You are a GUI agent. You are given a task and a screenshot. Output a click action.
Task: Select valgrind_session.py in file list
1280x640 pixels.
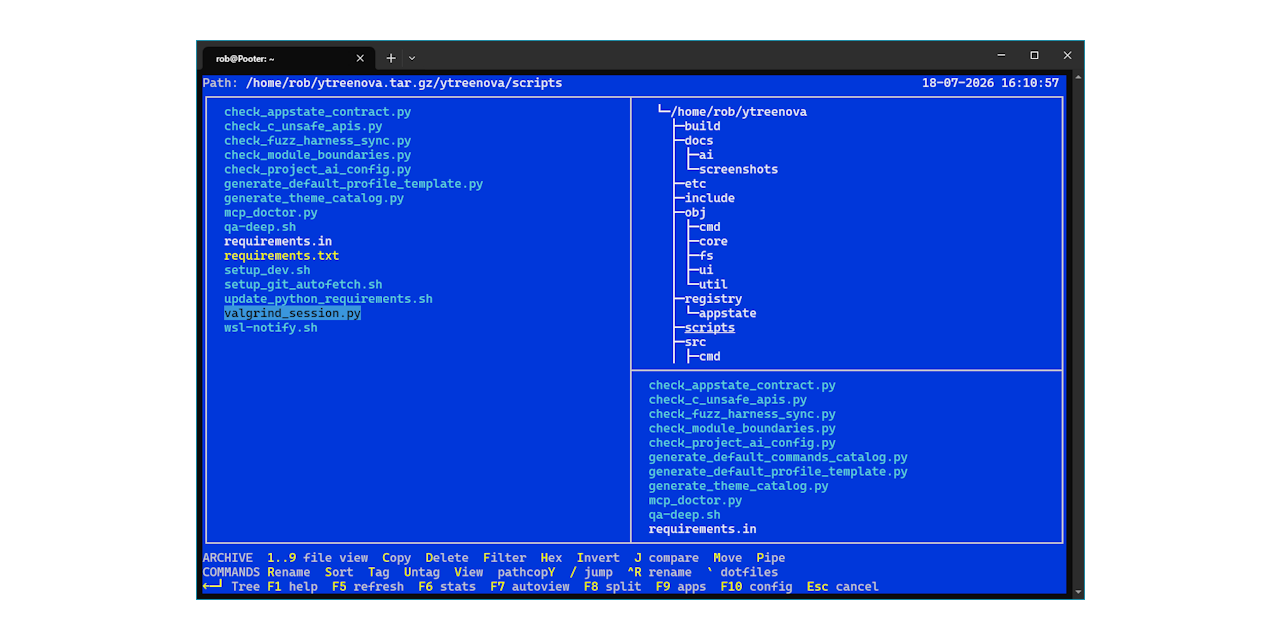pyautogui.click(x=292, y=313)
